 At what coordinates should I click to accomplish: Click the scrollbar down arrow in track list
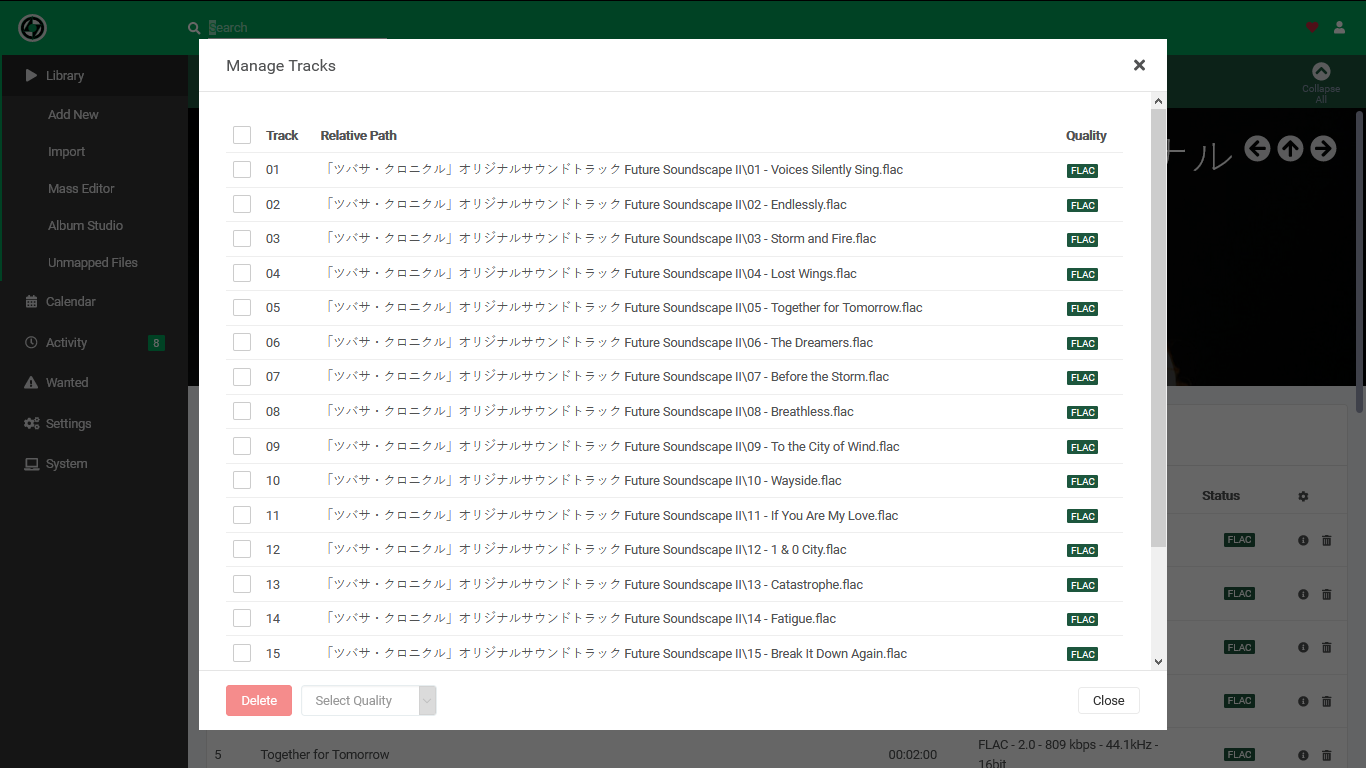1157,662
